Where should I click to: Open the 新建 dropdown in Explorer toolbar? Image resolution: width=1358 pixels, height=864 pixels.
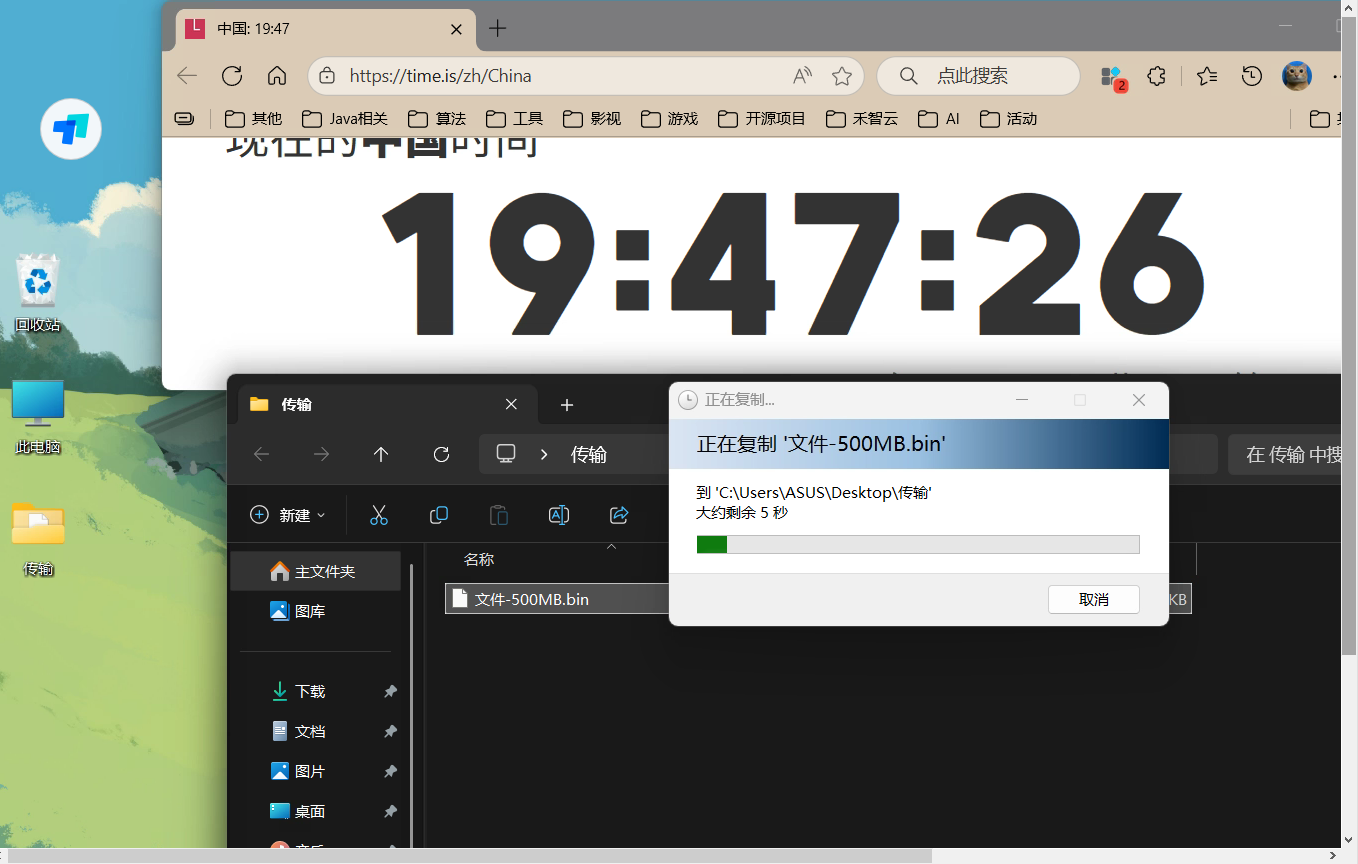pyautogui.click(x=287, y=515)
